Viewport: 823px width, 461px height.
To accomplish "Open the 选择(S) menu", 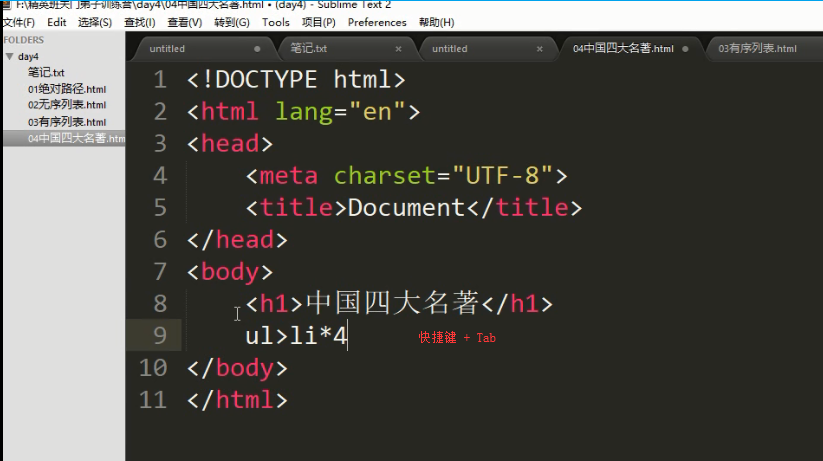I will click(x=95, y=22).
